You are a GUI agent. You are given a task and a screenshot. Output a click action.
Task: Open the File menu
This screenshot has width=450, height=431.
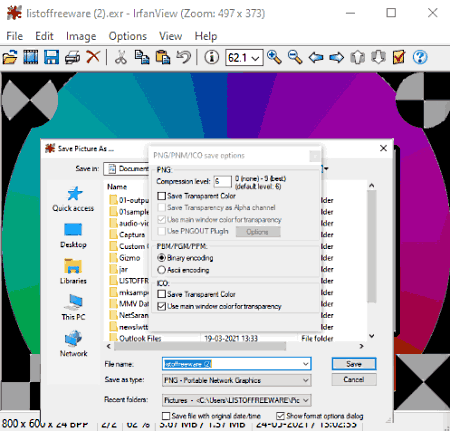pos(15,36)
